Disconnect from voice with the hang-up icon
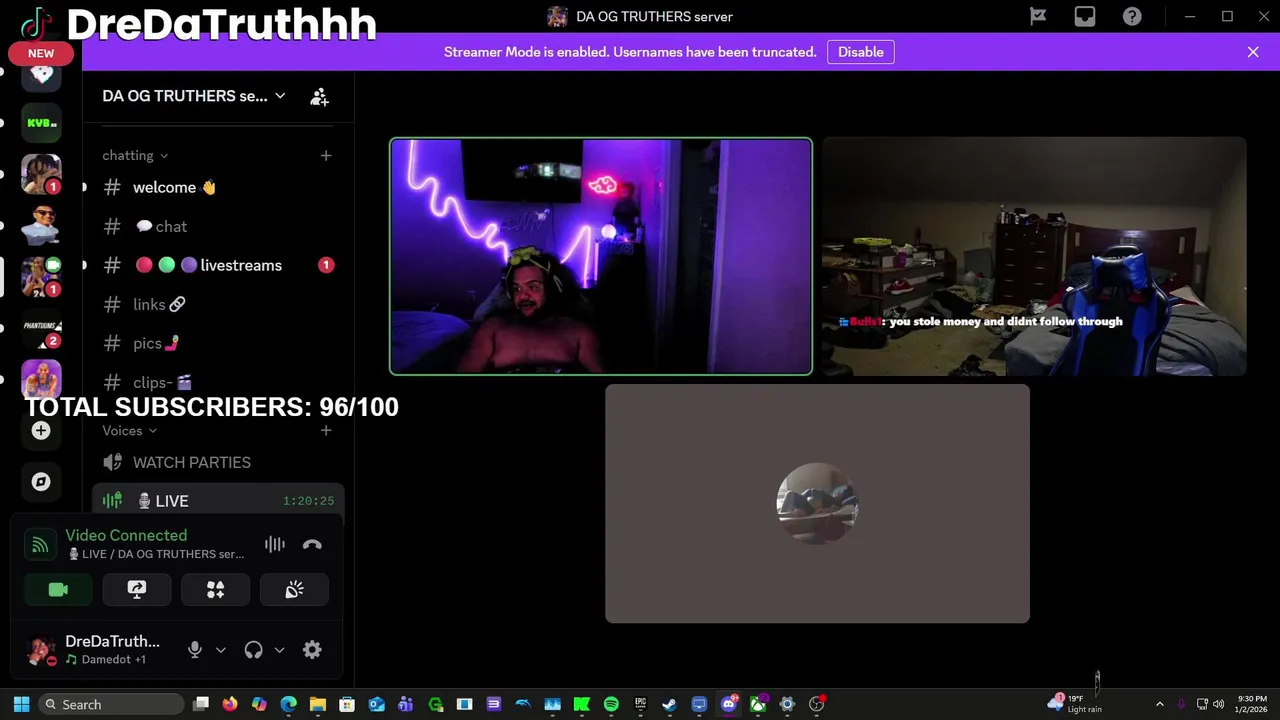Screen dimensions: 1280x720 312,545
